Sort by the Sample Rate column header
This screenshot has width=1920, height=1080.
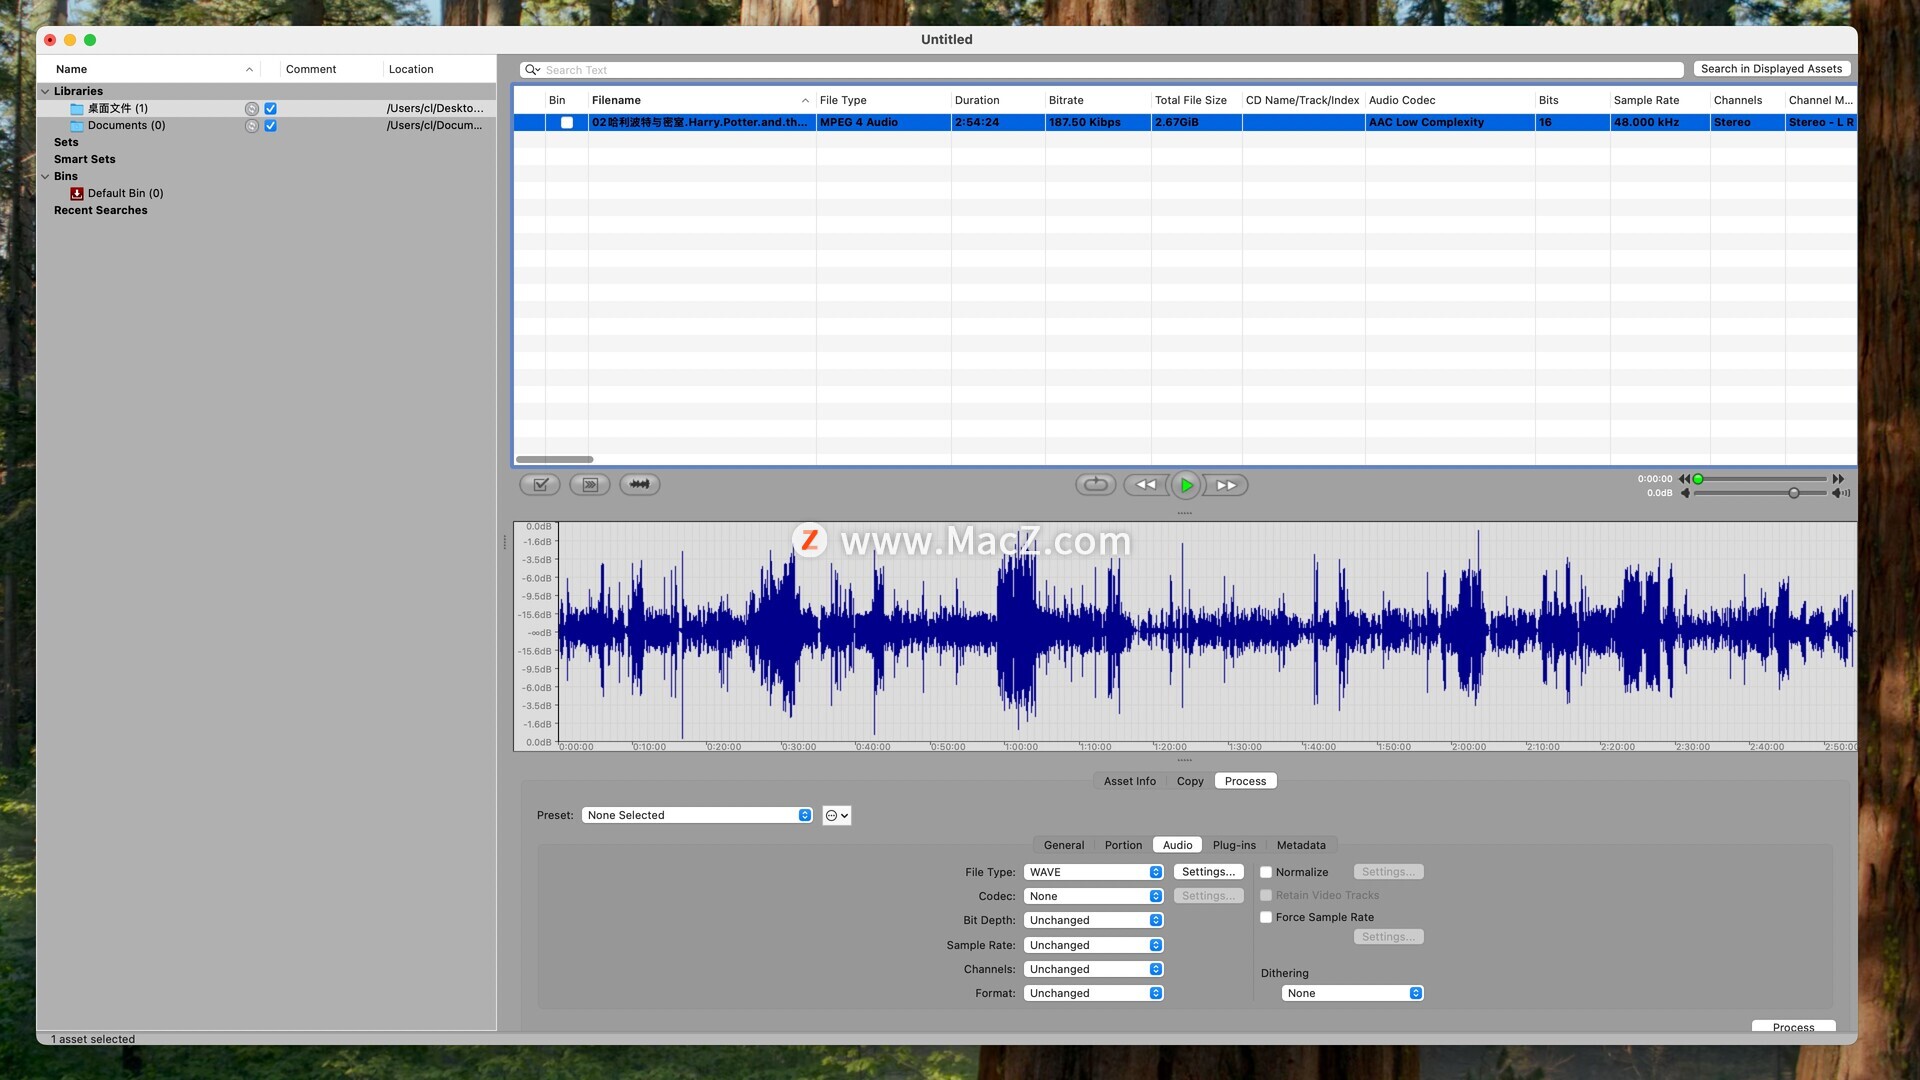pos(1659,101)
